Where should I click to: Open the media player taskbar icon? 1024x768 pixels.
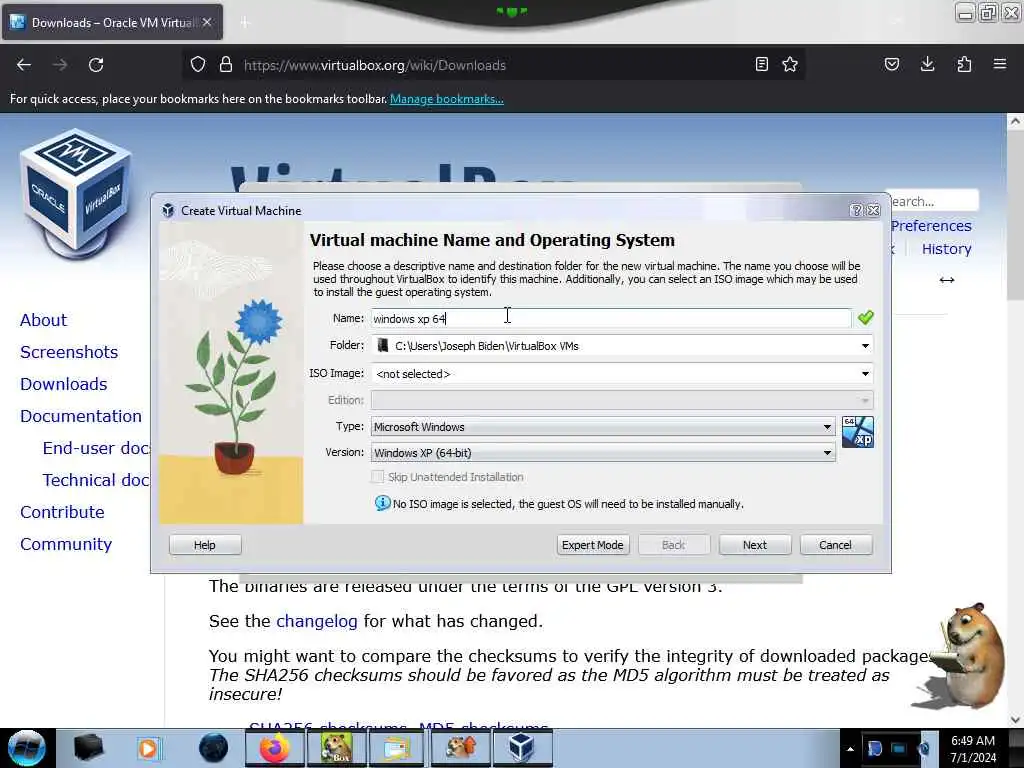[148, 748]
